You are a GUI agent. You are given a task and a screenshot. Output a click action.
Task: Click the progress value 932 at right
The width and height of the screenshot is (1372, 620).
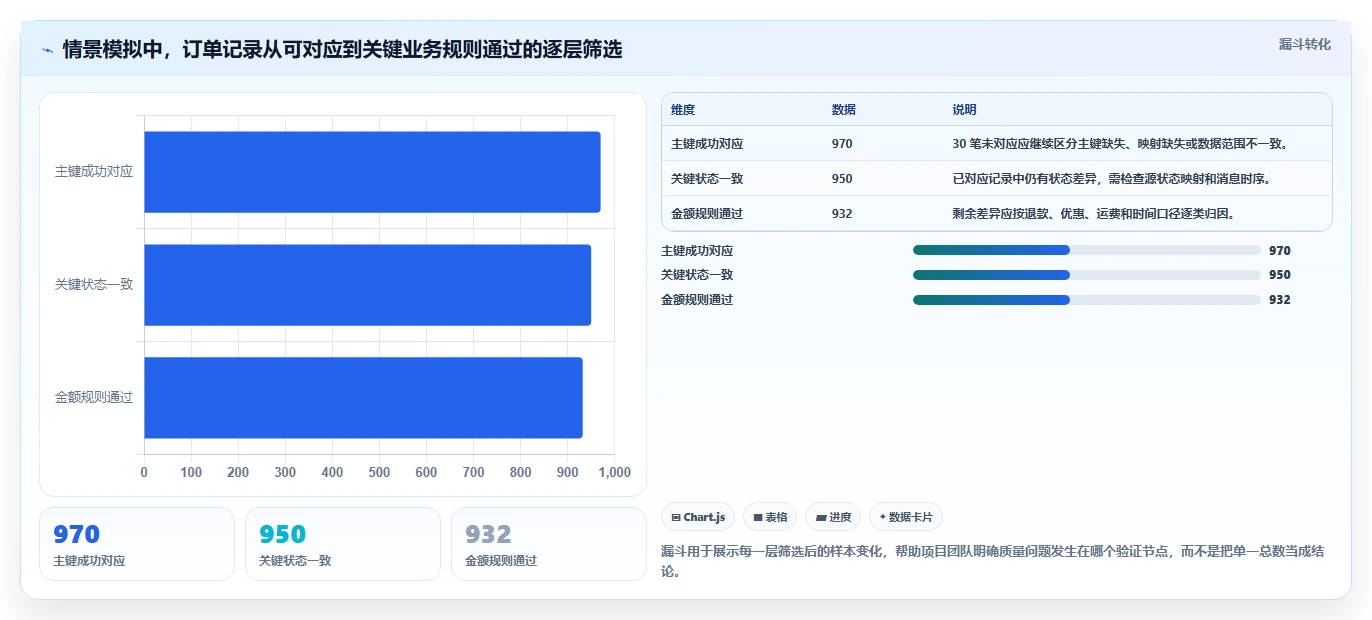[1280, 300]
